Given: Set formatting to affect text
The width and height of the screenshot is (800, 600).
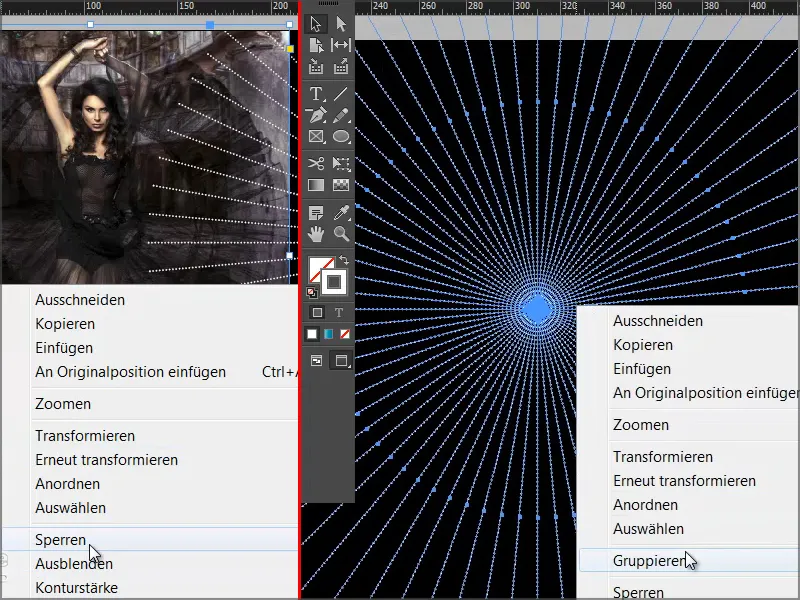Looking at the screenshot, I should click(x=339, y=312).
